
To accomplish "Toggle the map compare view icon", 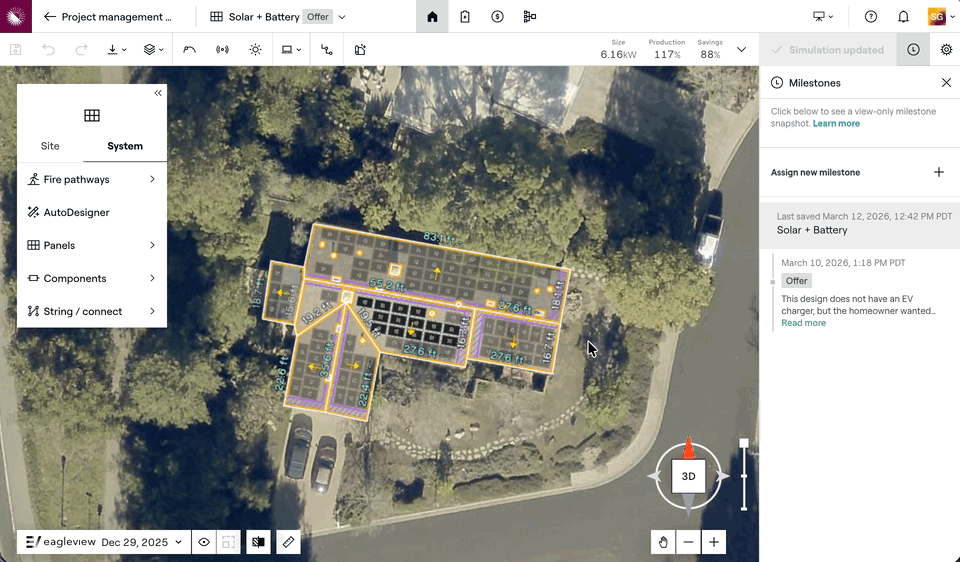I will click(259, 542).
